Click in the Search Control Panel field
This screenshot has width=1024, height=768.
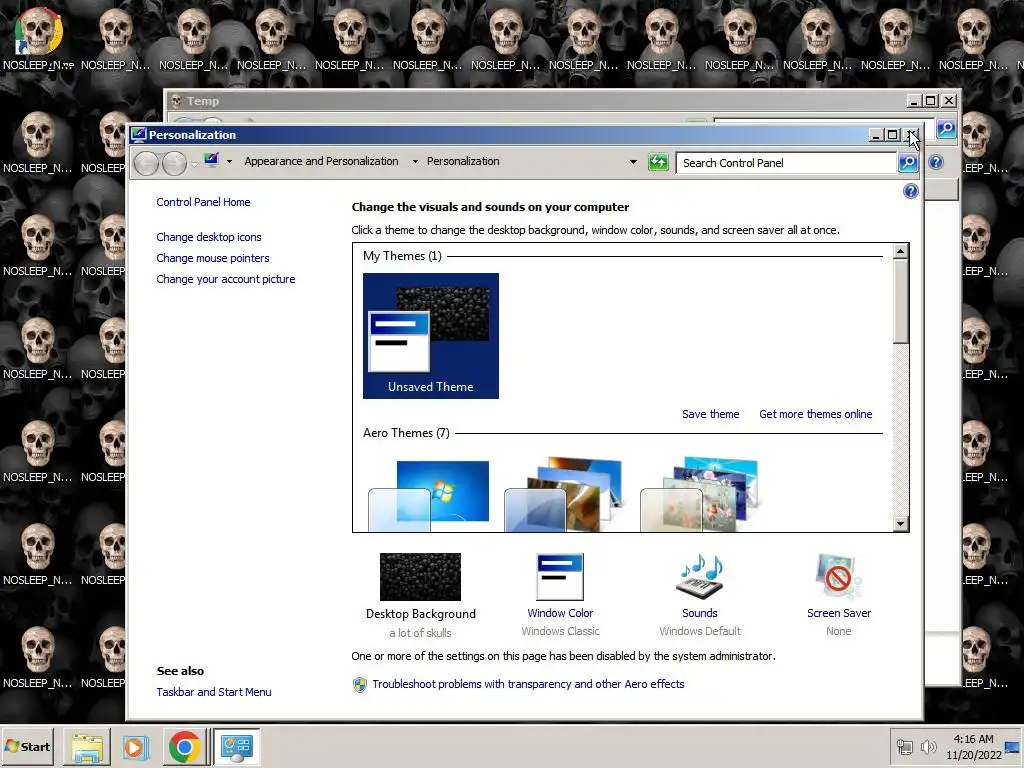tap(786, 163)
